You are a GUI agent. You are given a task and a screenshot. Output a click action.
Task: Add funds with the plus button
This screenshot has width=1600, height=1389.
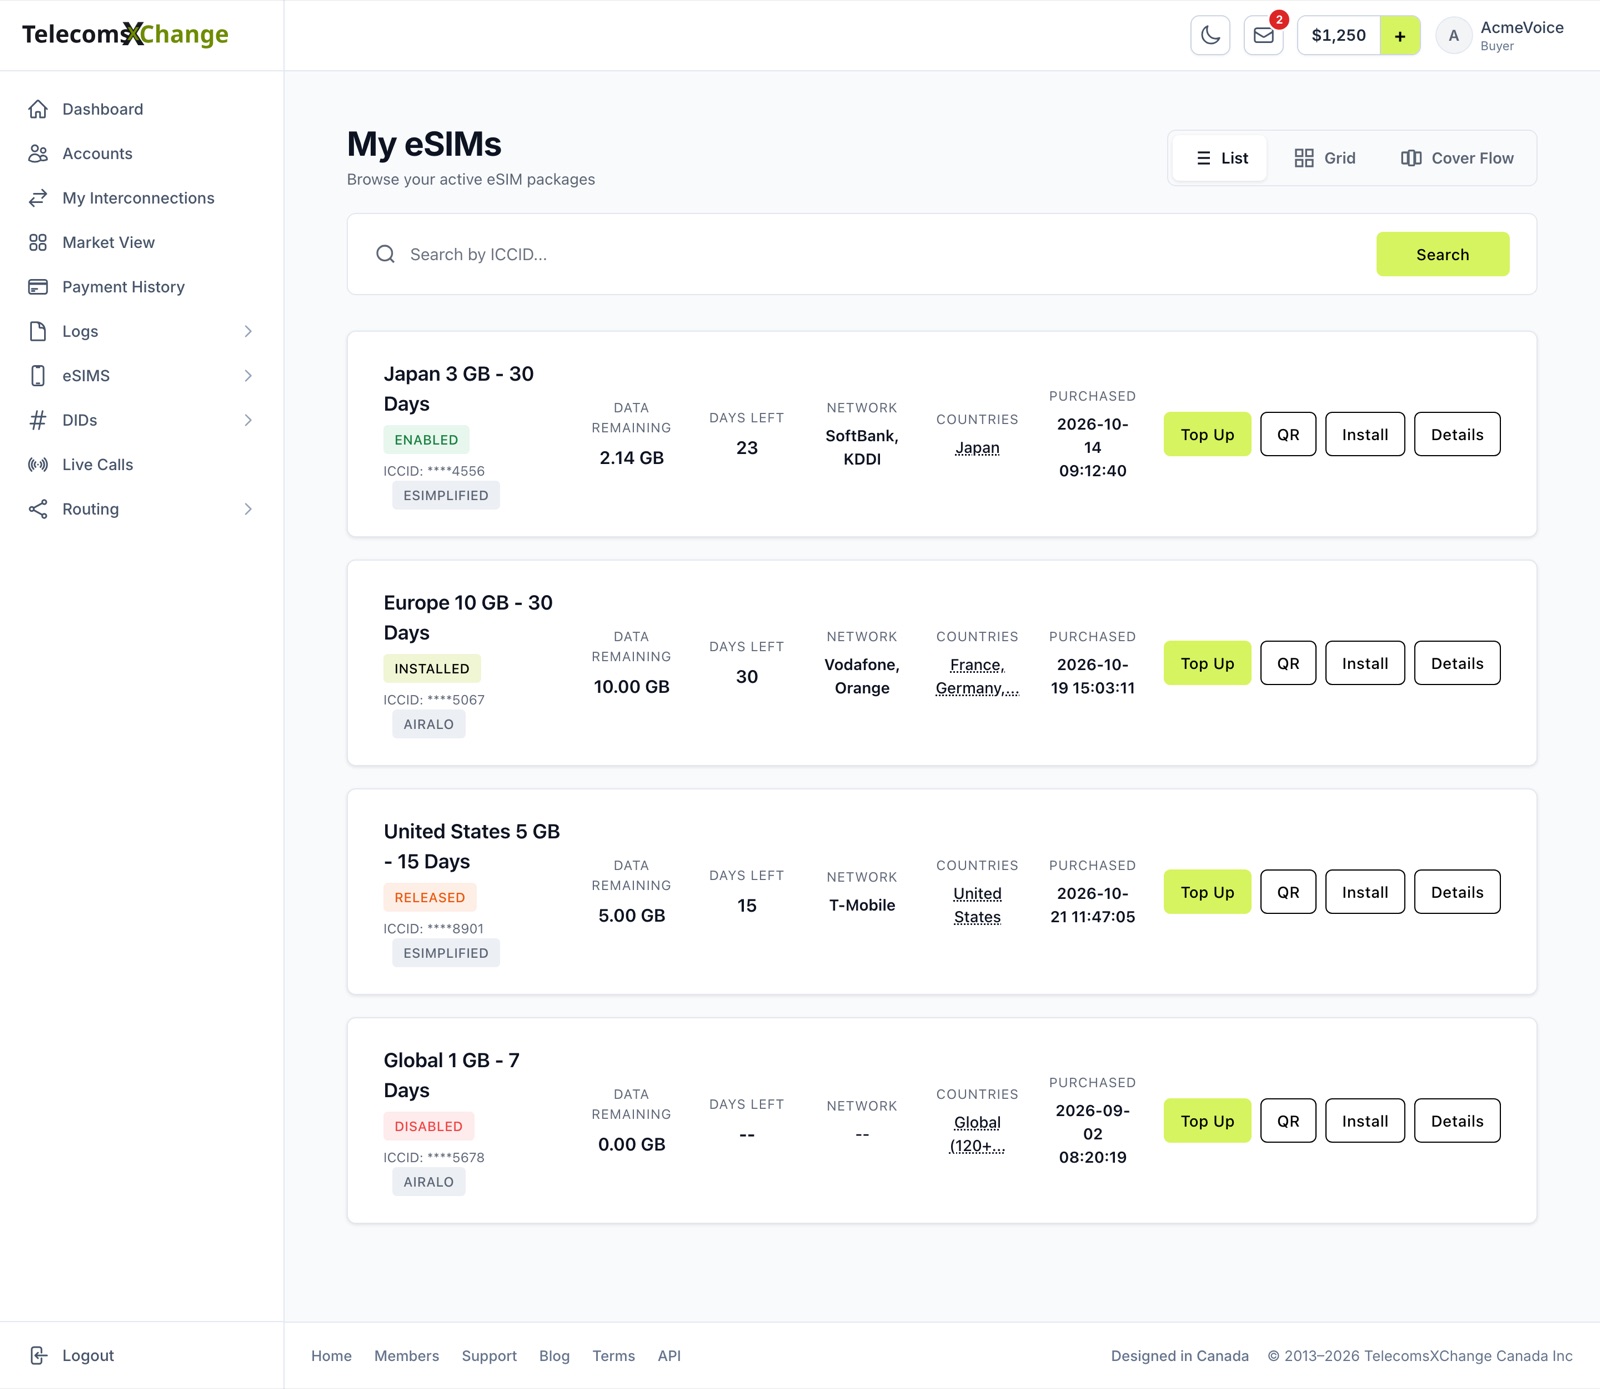tap(1400, 35)
